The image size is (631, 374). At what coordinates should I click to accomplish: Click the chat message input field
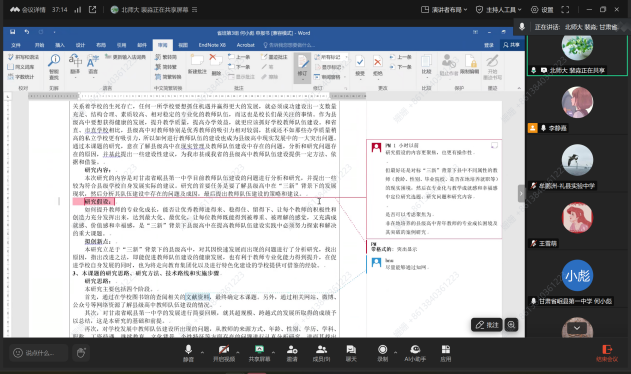[39, 353]
